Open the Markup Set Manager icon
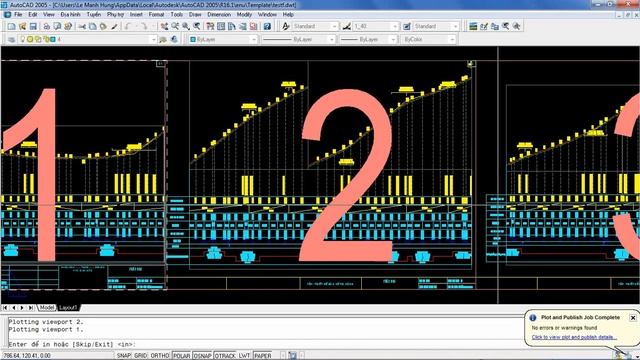640x360 pixels. 253,26
